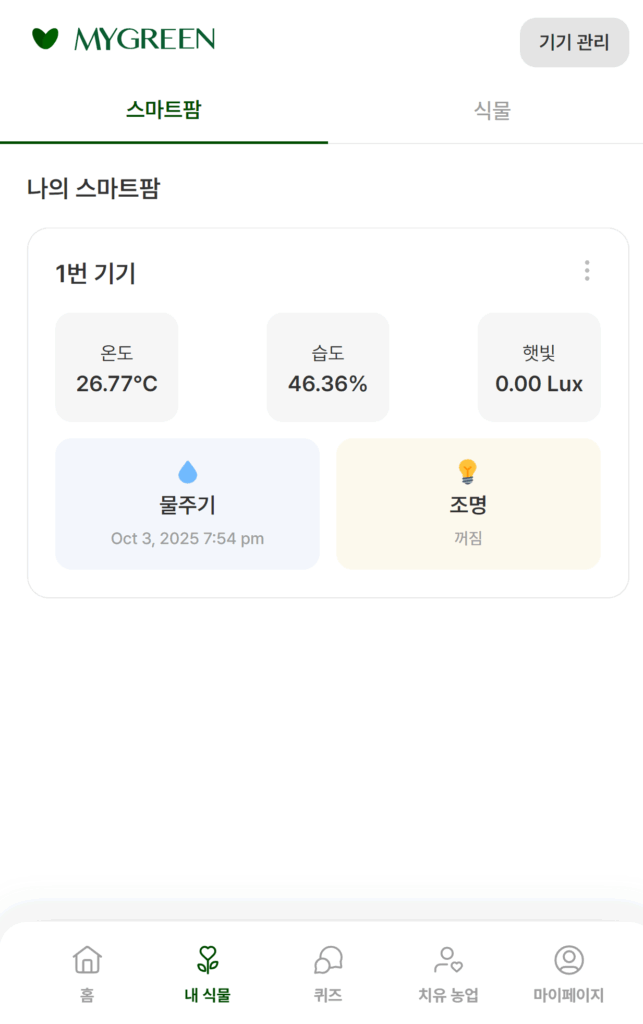The image size is (643, 1024).
Task: Open the 1번 기기 three-dot menu
Action: pyautogui.click(x=587, y=271)
